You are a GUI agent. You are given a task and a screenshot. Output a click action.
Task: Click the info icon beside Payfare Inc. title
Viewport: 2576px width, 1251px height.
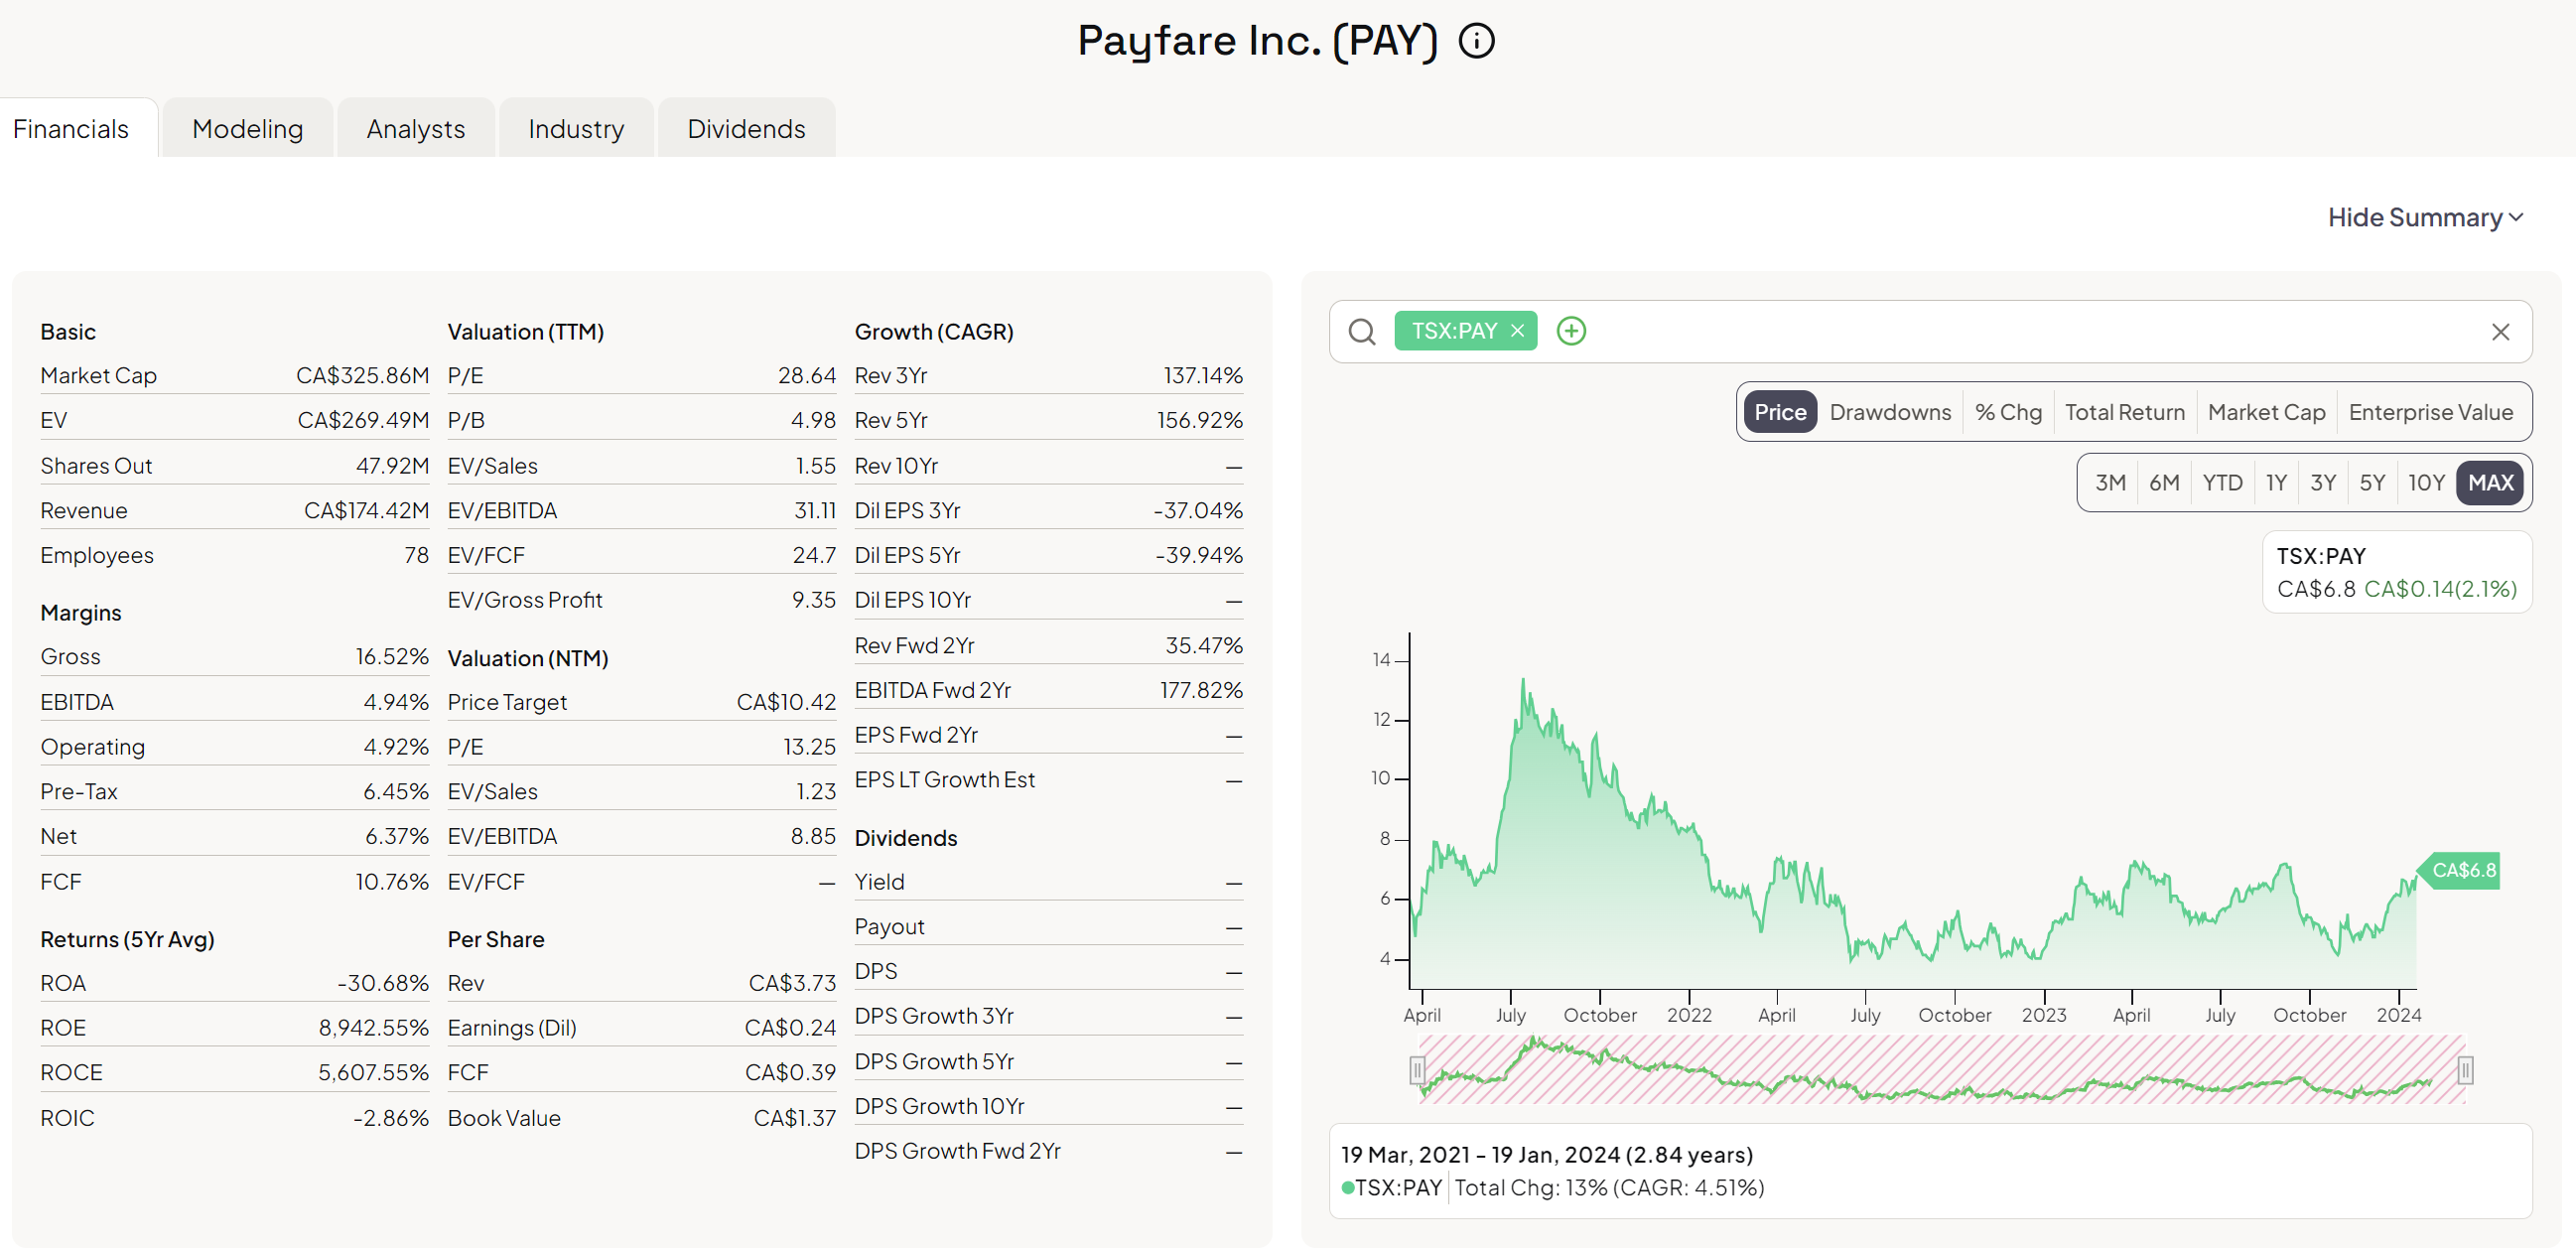click(x=1476, y=41)
